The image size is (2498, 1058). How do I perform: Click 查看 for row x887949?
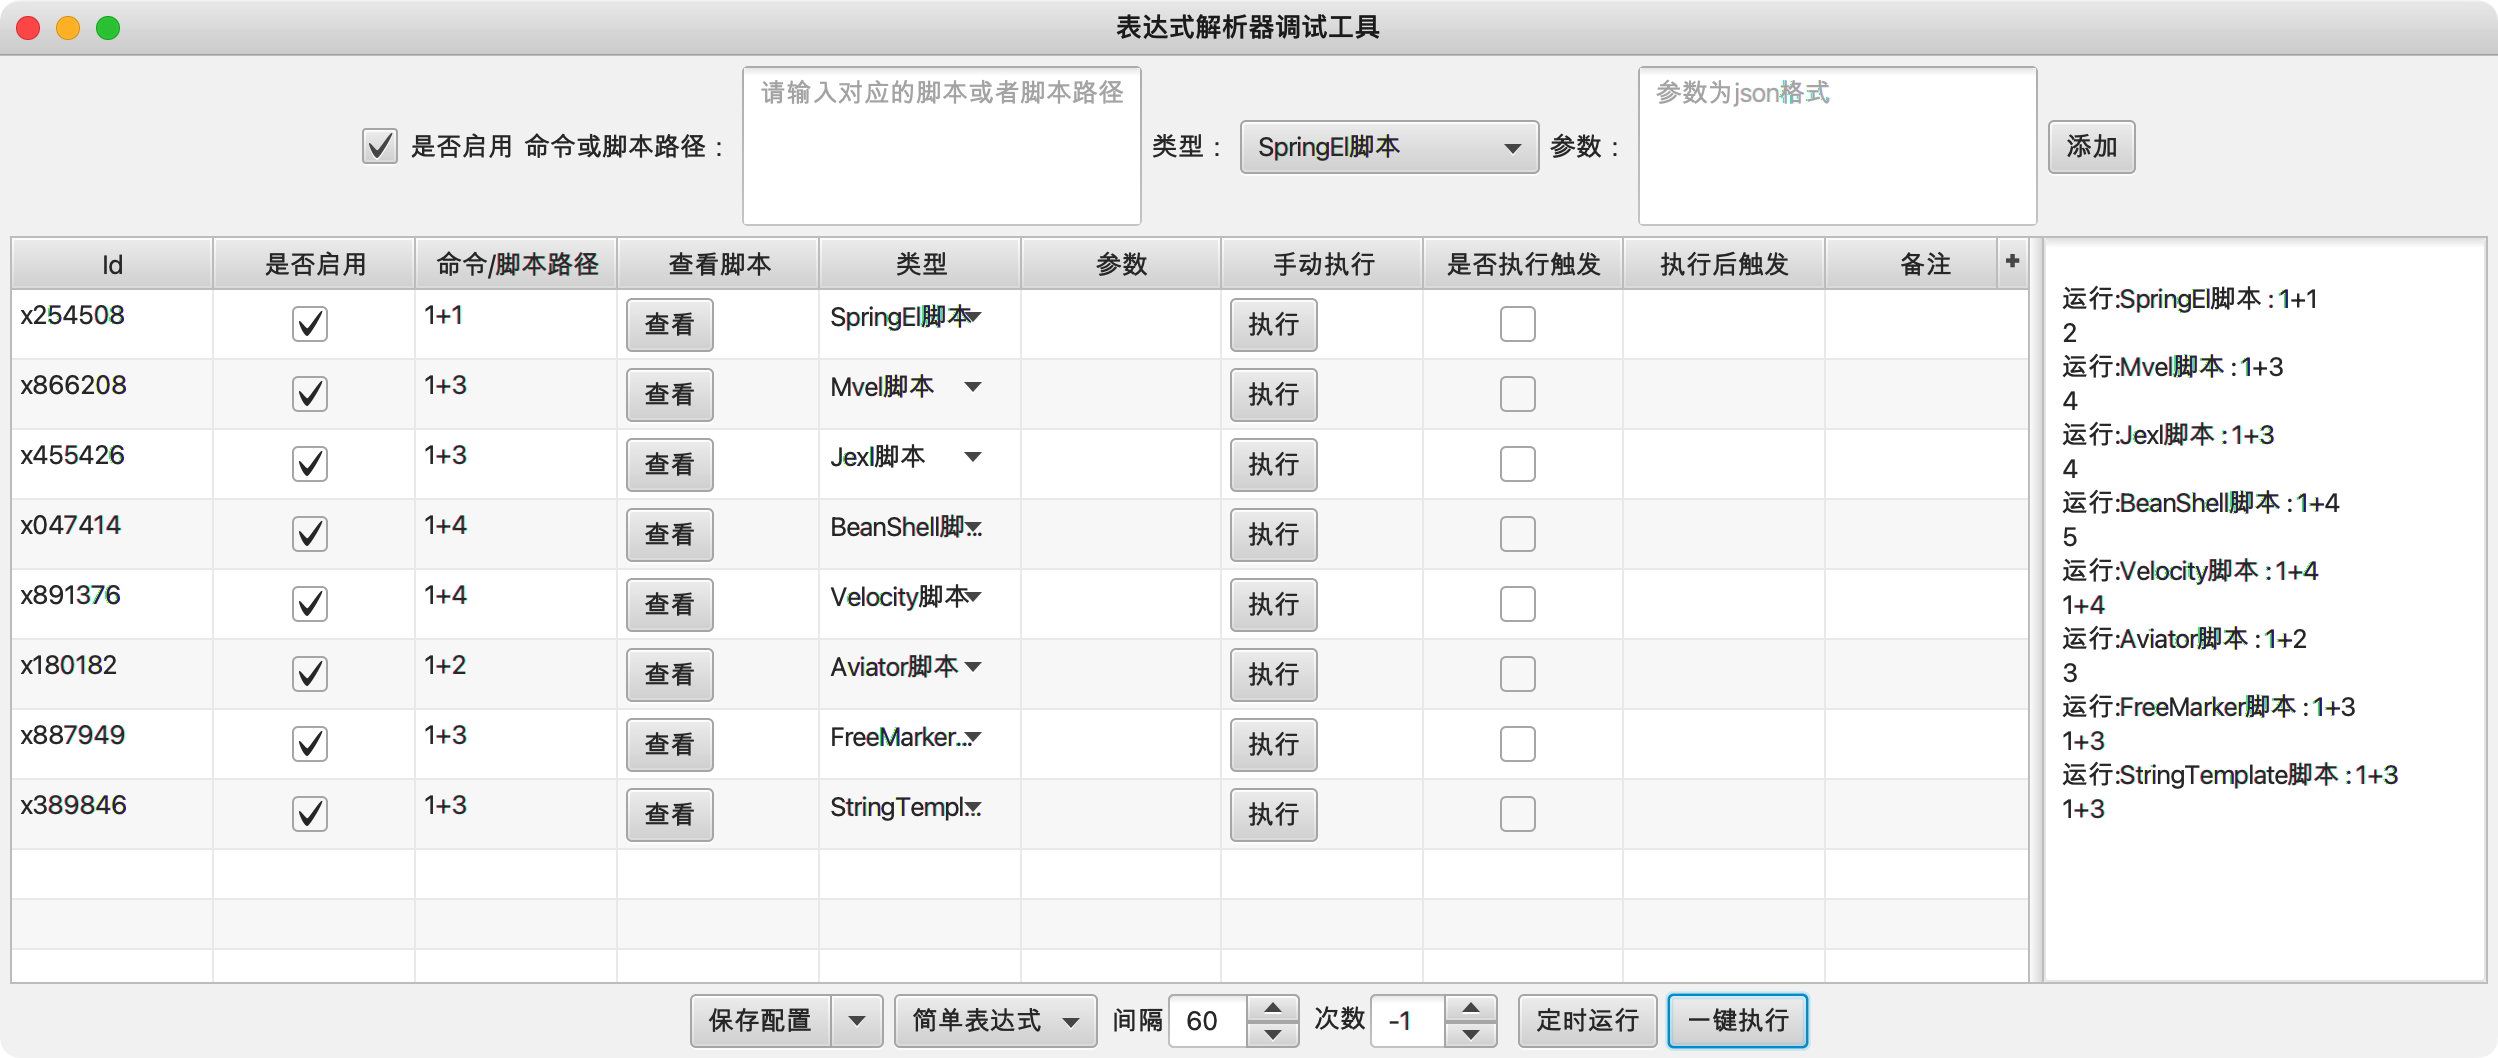669,745
